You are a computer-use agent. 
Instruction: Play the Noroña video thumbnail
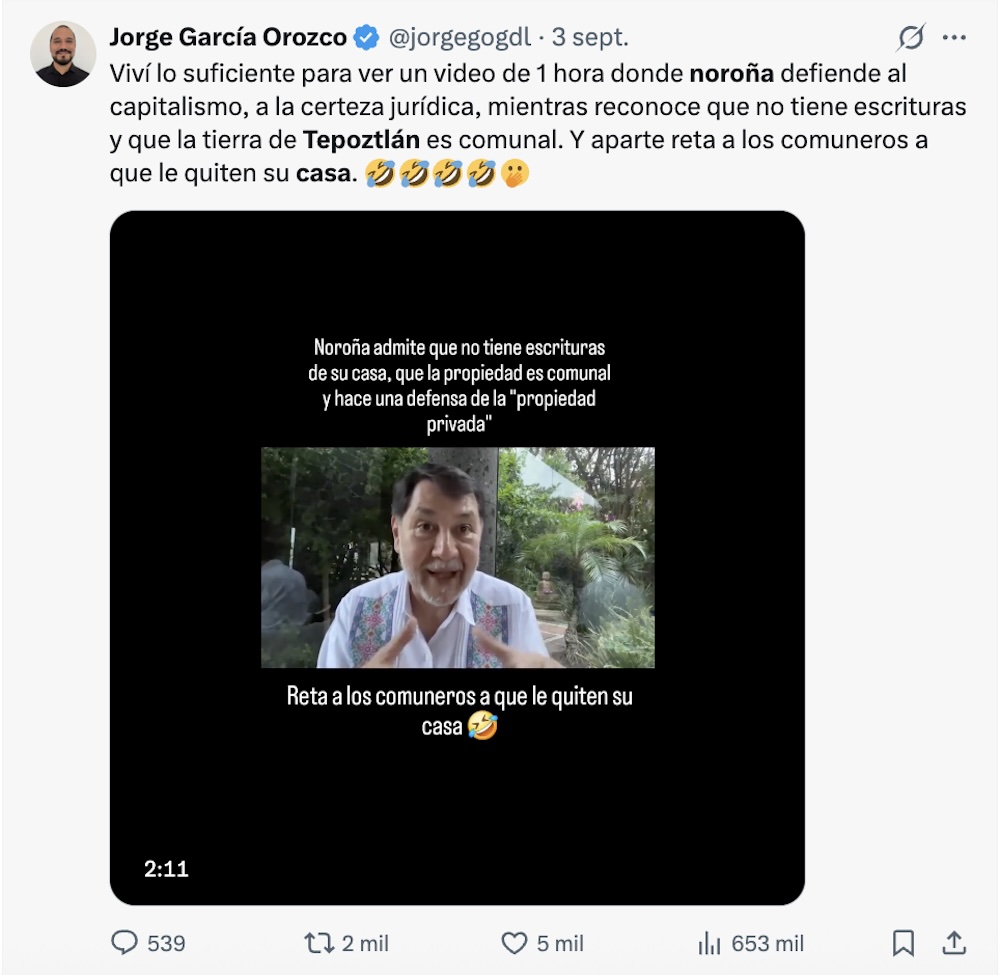click(457, 554)
